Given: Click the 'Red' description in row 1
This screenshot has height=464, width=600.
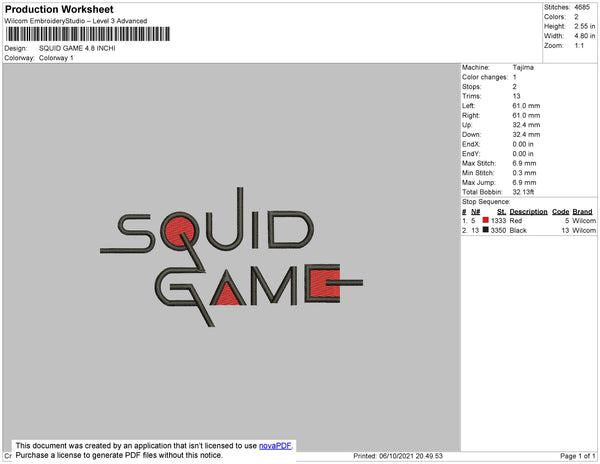Looking at the screenshot, I should (x=516, y=221).
